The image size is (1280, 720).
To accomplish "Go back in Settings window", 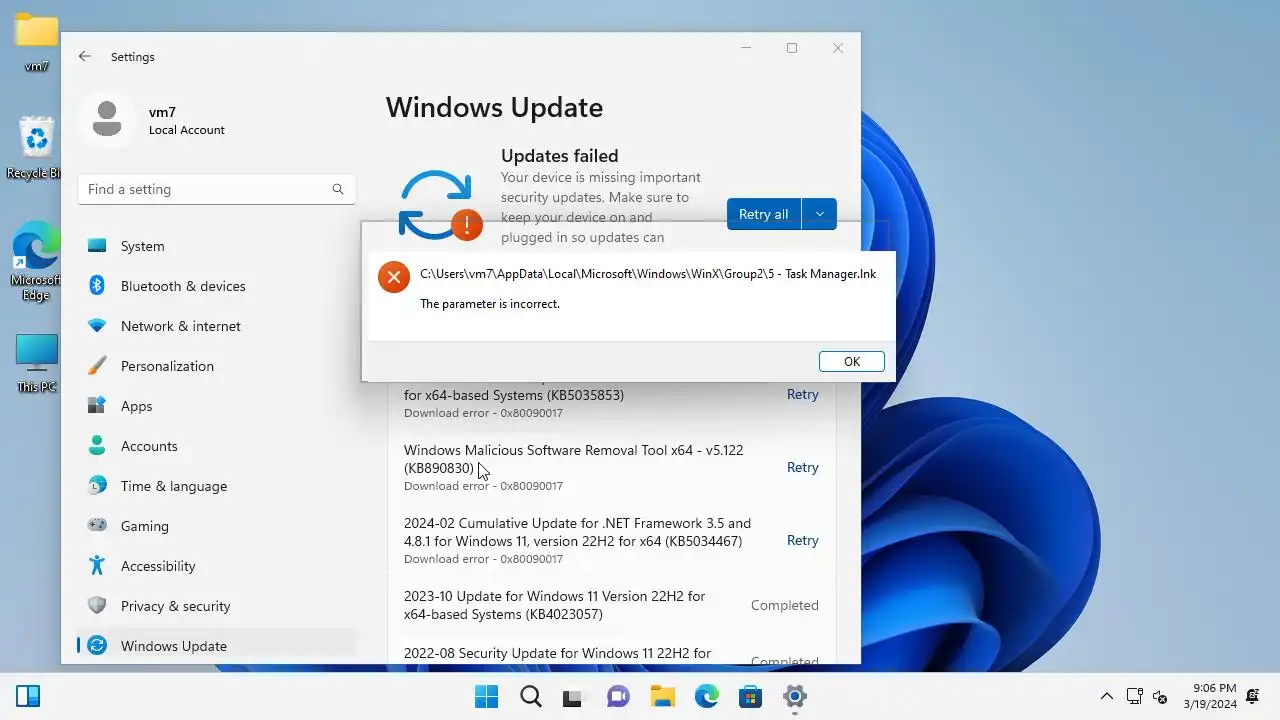I will pyautogui.click(x=85, y=57).
